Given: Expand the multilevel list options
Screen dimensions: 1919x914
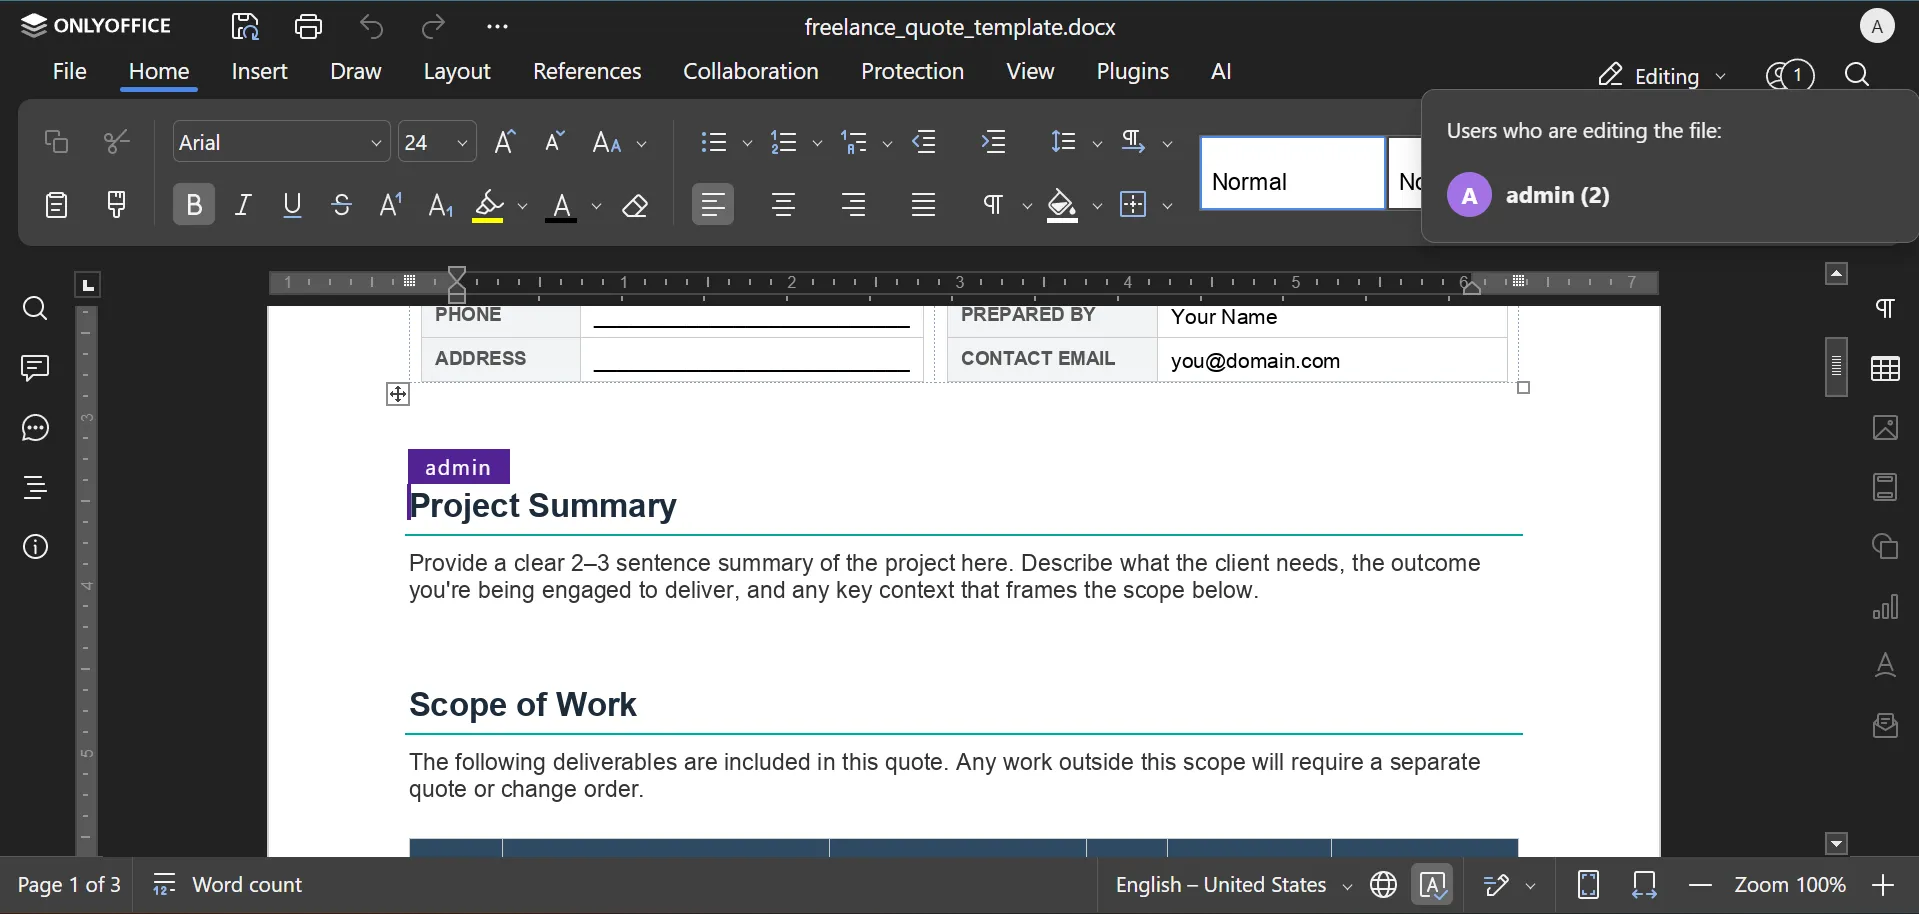Looking at the screenshot, I should tap(887, 143).
